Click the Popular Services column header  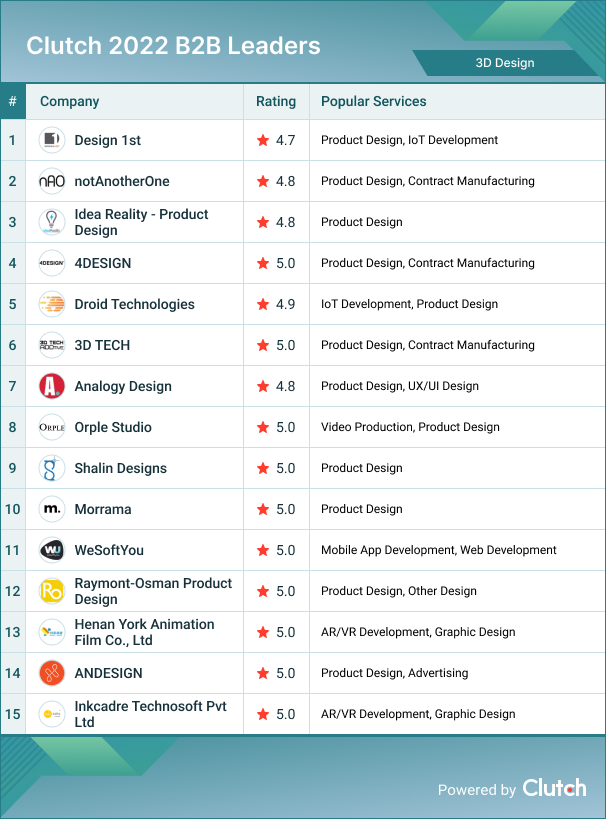point(374,101)
